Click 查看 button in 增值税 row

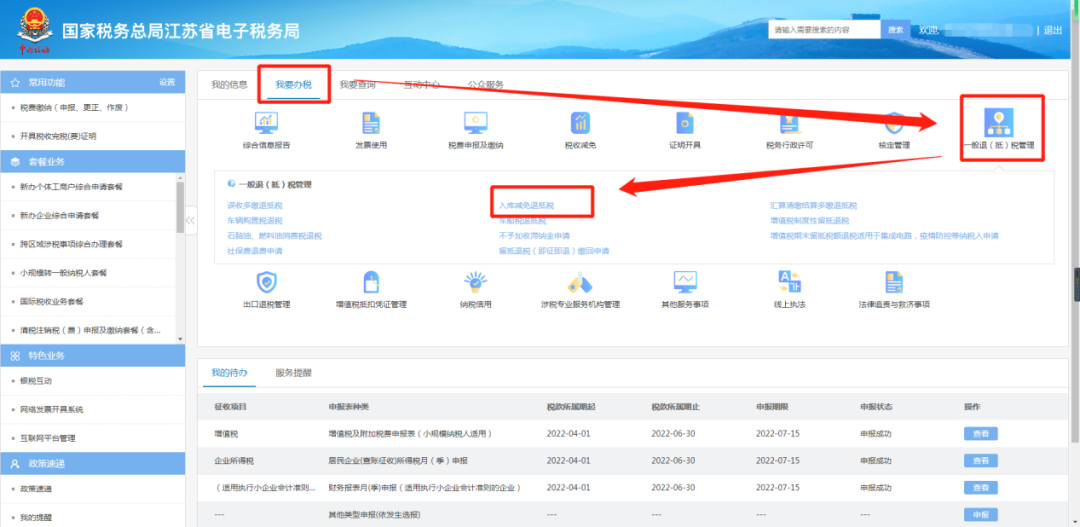coord(980,434)
